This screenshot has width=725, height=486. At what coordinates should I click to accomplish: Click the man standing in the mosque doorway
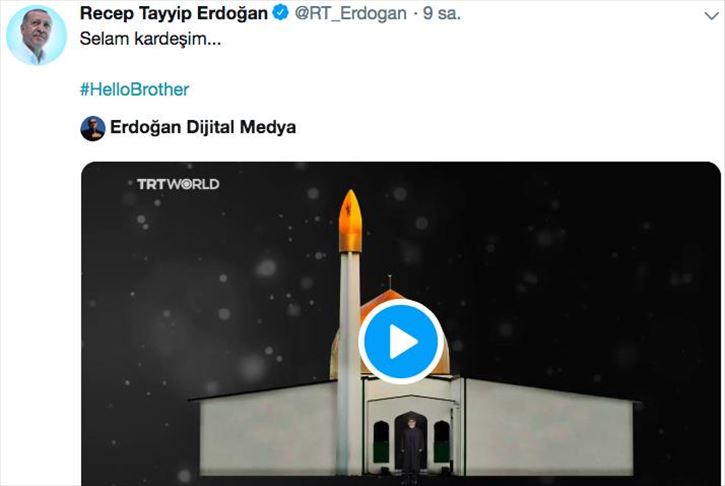pos(412,445)
